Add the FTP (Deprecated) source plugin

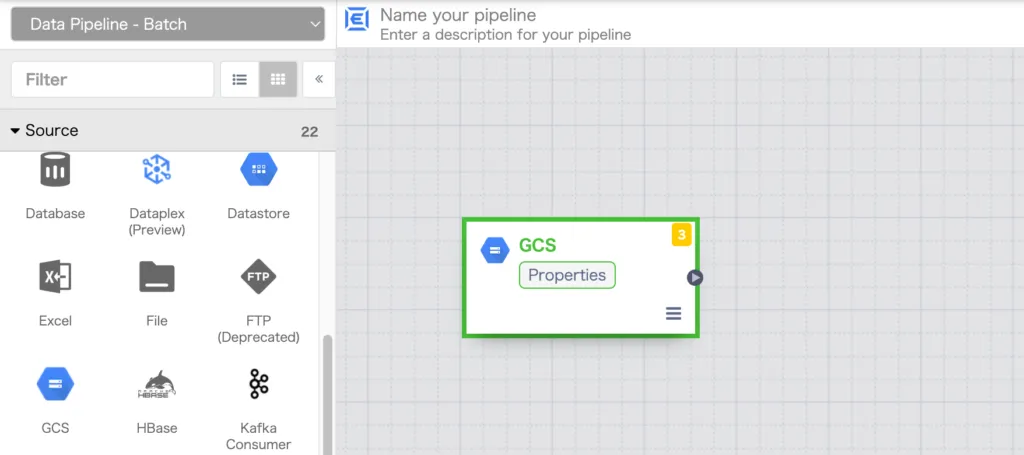[x=259, y=300]
